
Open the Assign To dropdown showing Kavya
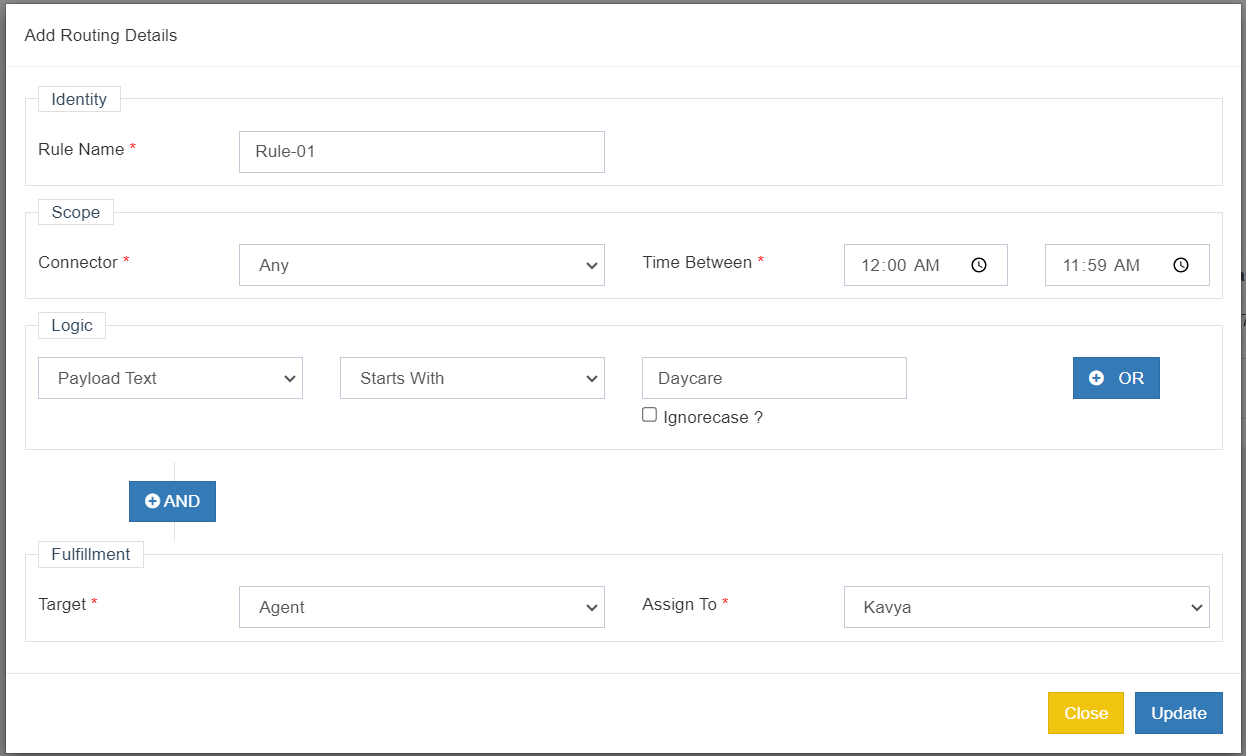1026,607
